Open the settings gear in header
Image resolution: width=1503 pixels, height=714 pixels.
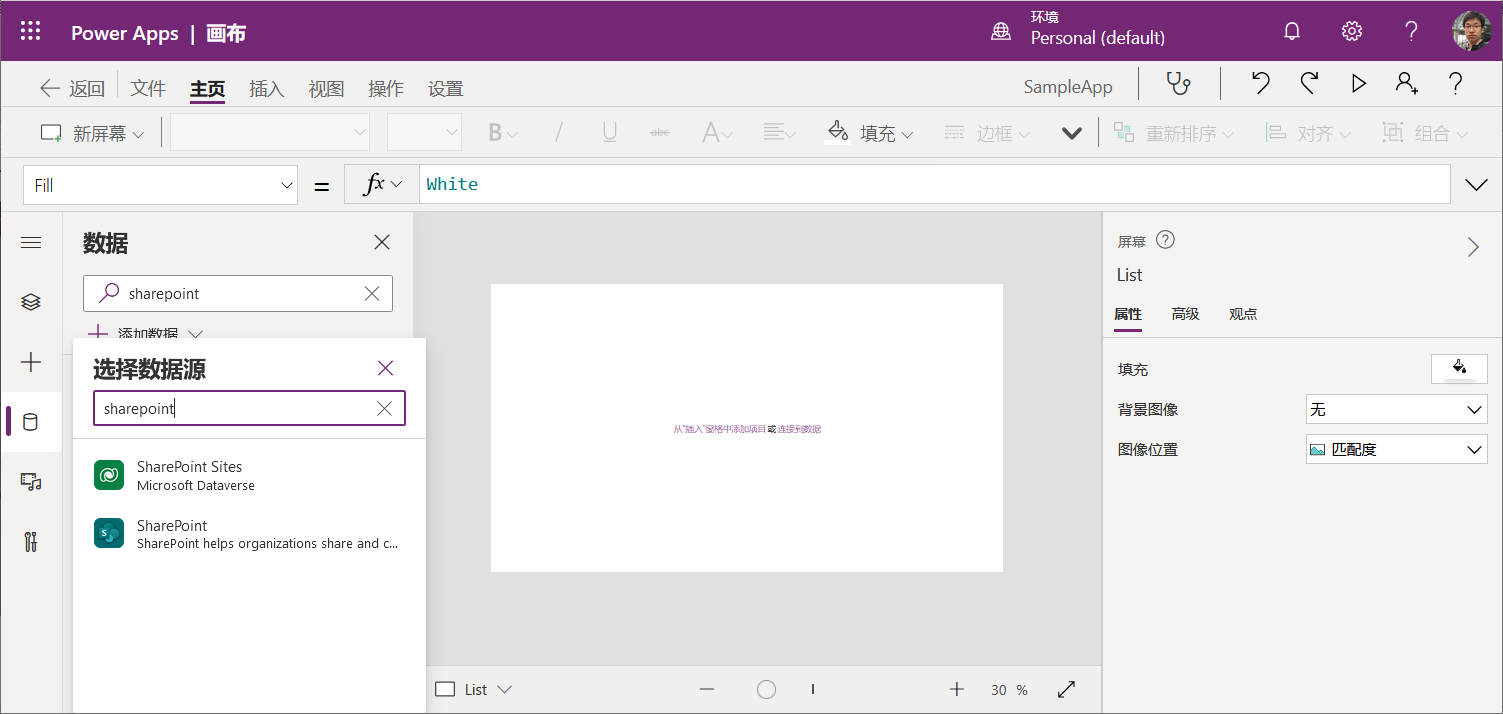tap(1352, 32)
